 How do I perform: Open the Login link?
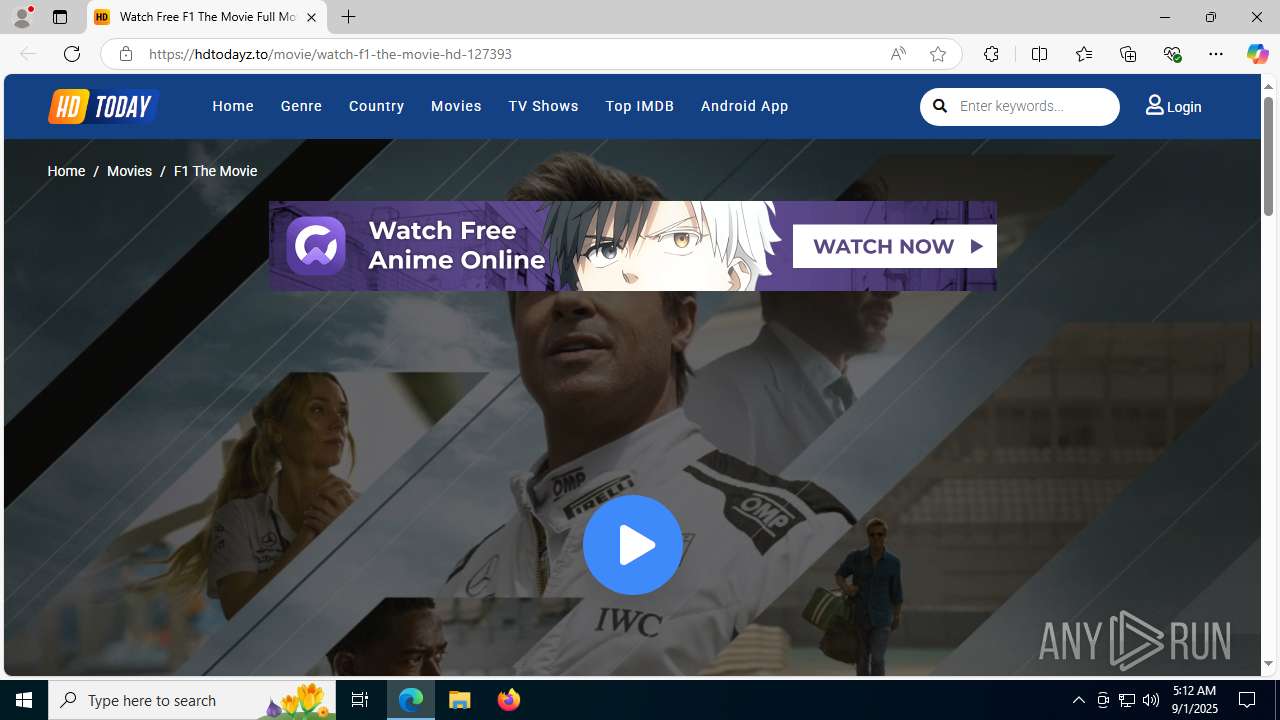click(1174, 106)
